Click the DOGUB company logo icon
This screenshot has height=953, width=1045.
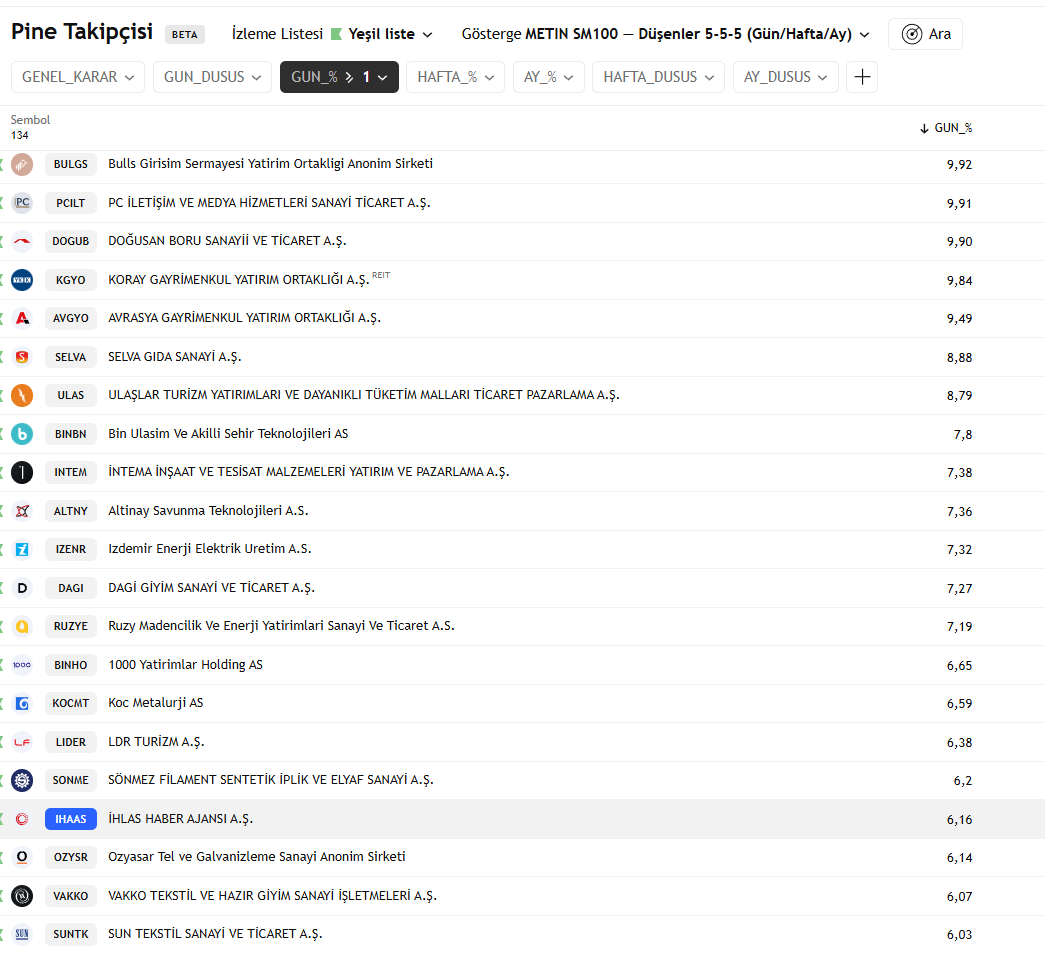[x=22, y=241]
